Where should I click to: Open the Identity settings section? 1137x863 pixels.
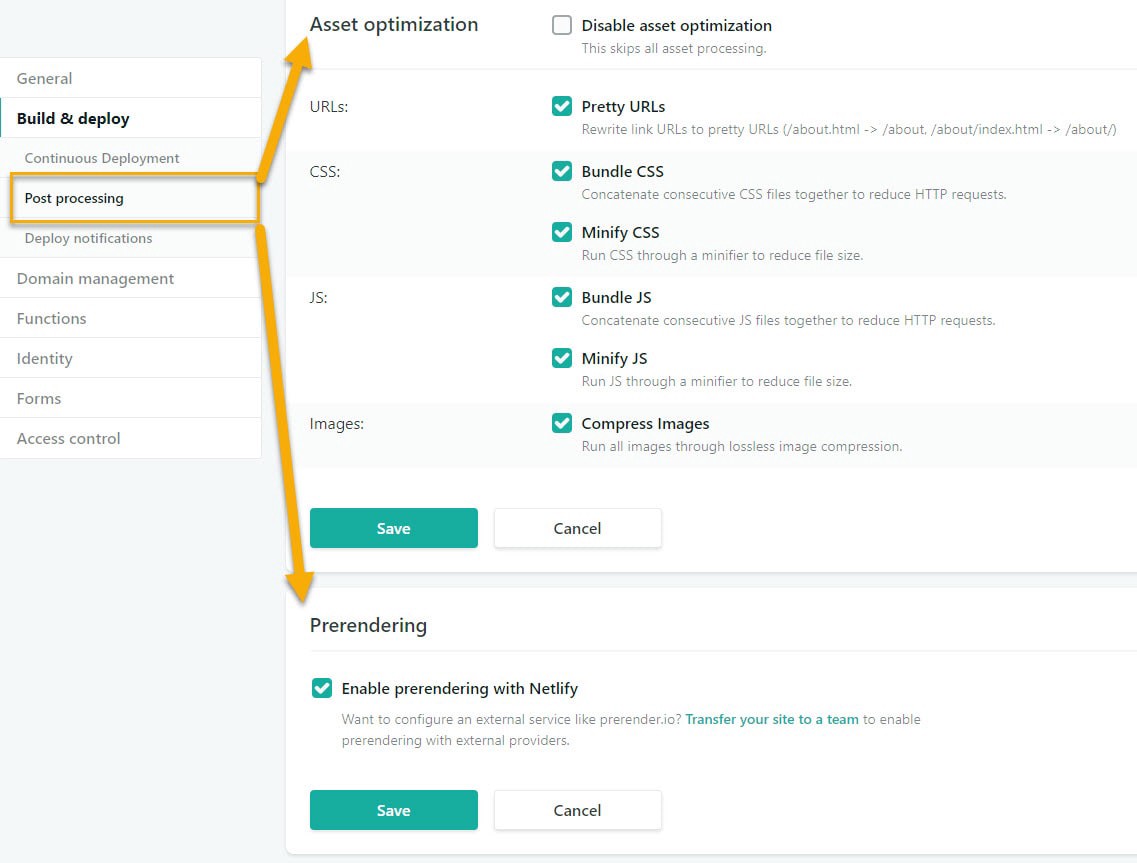point(45,358)
